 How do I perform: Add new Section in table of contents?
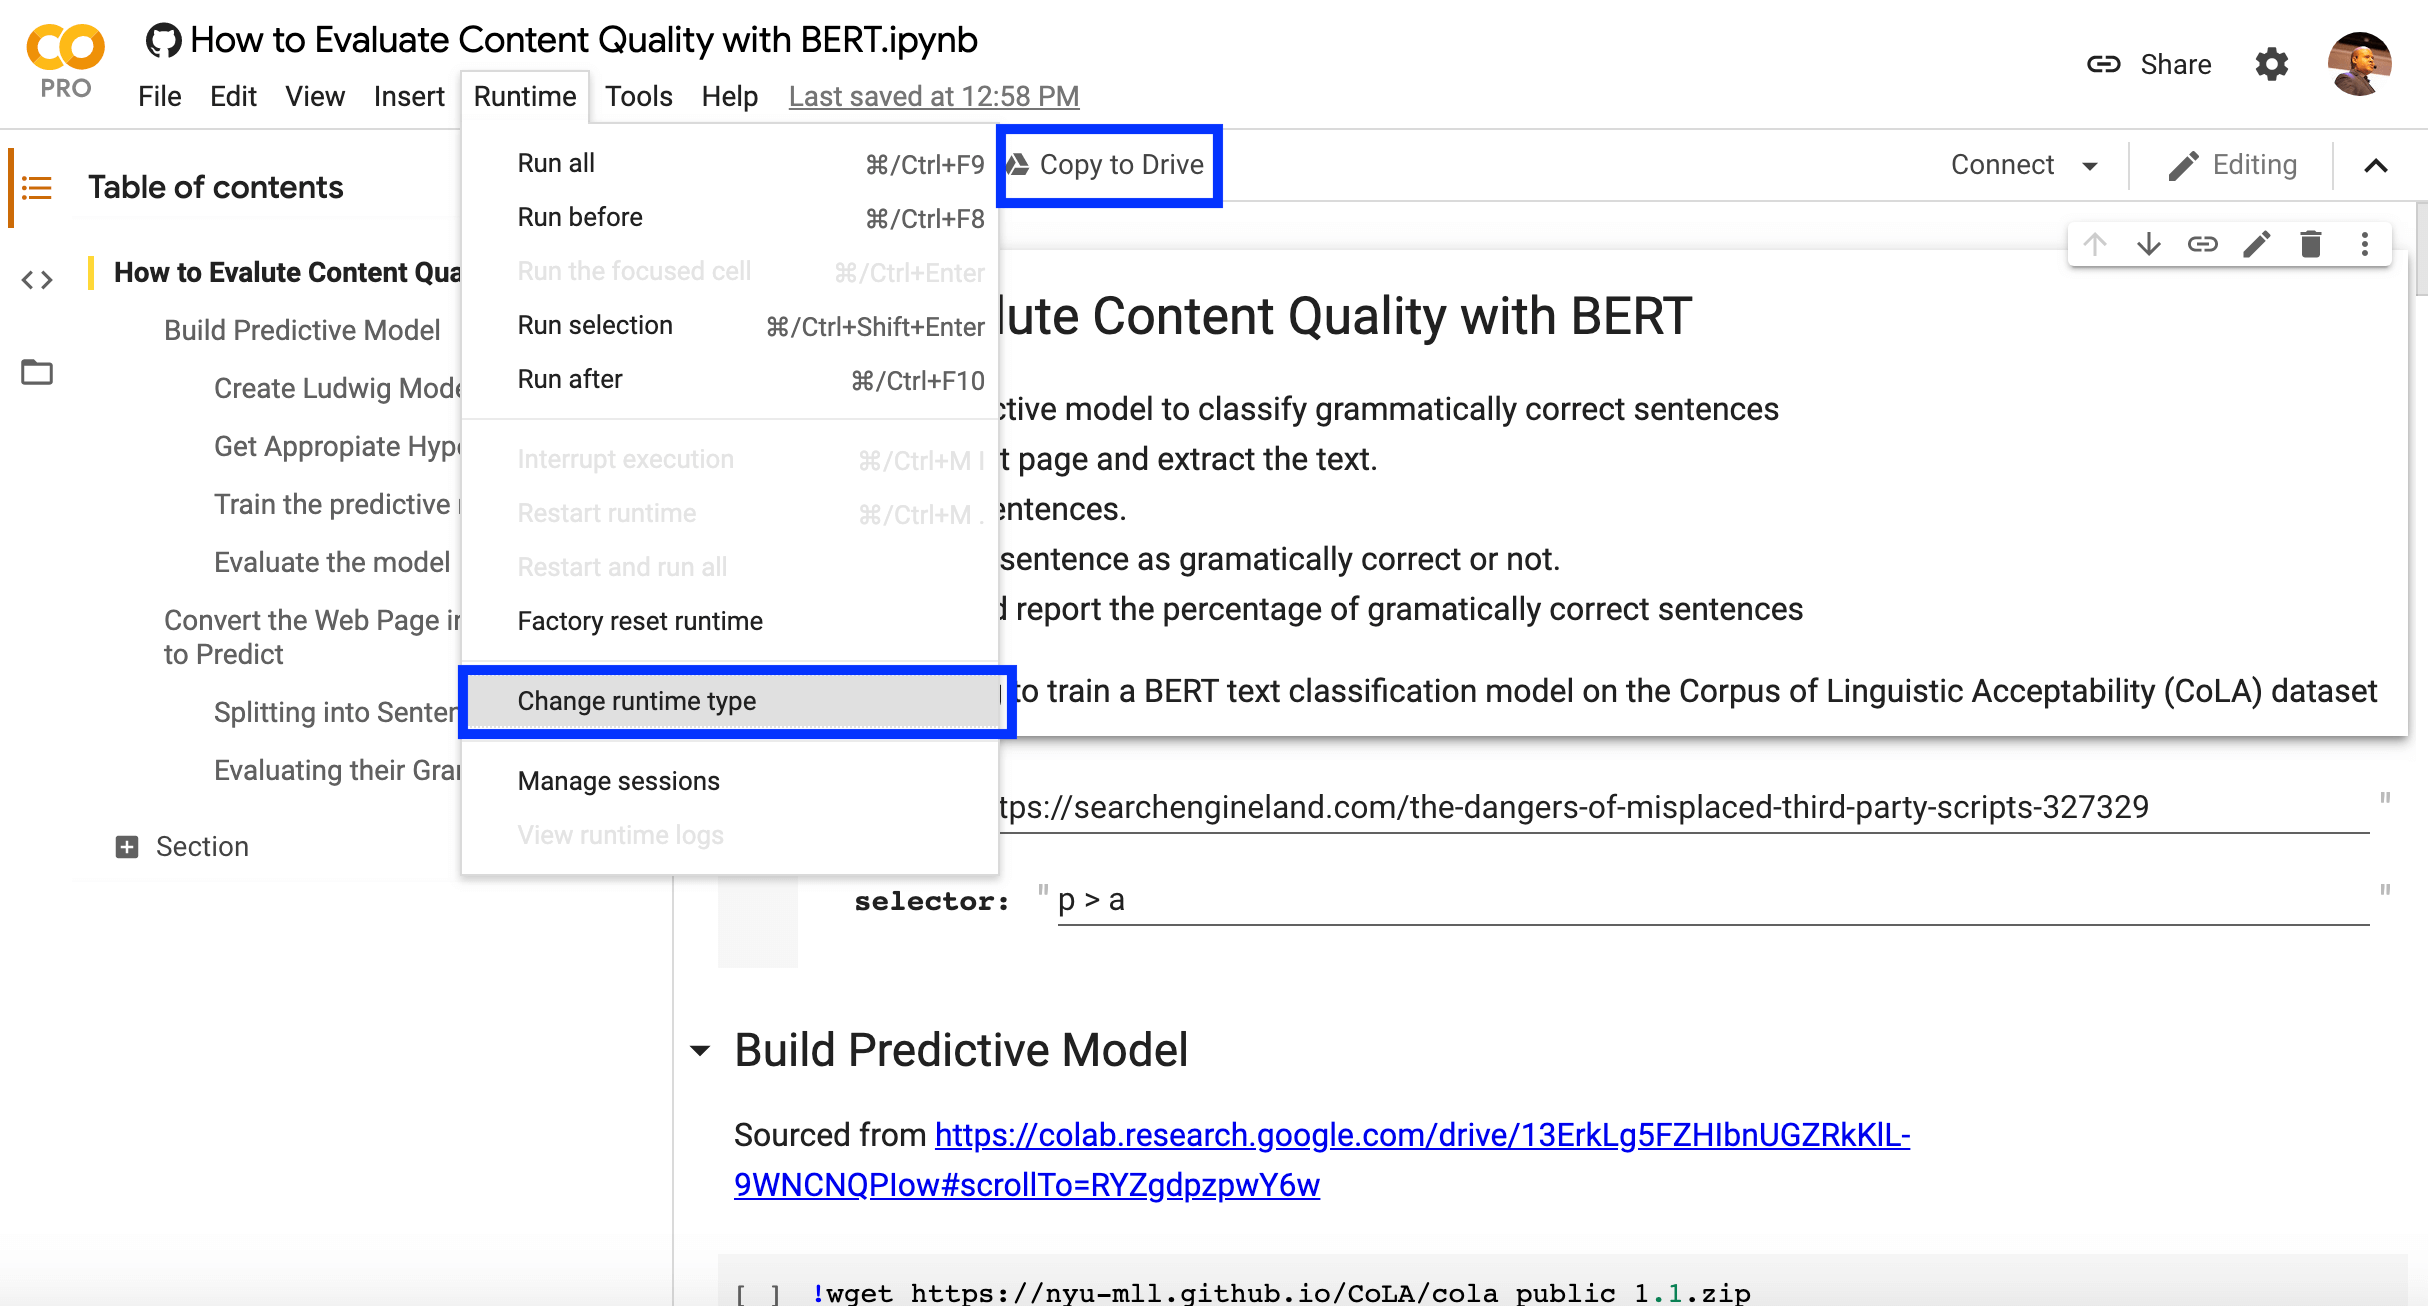tap(127, 847)
